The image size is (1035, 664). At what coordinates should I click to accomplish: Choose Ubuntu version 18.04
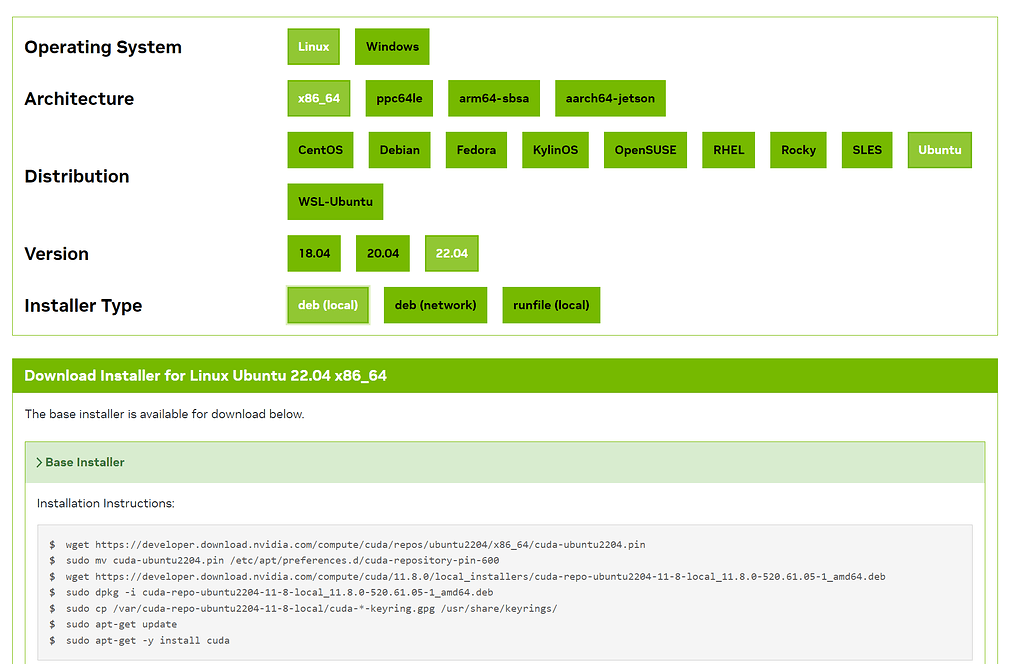click(x=314, y=254)
